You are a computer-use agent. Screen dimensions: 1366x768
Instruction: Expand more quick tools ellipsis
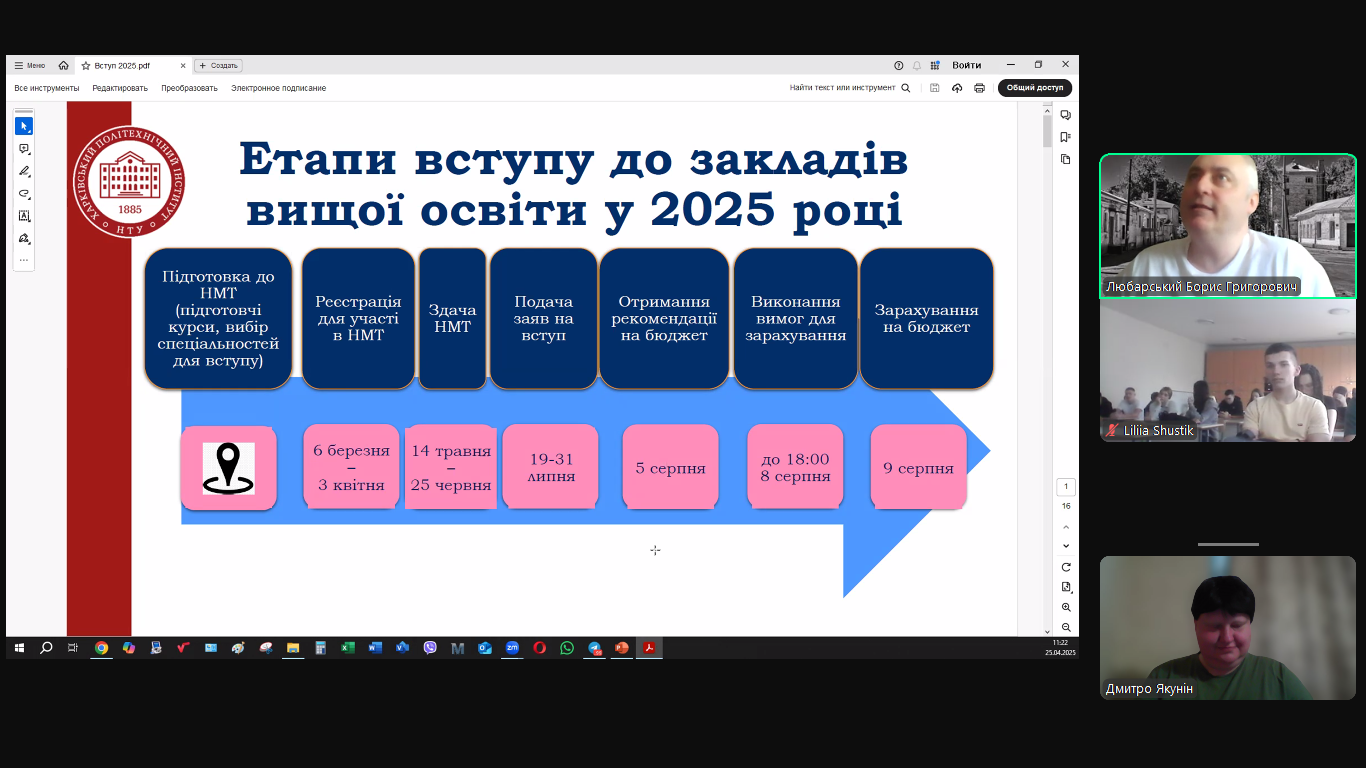click(24, 260)
